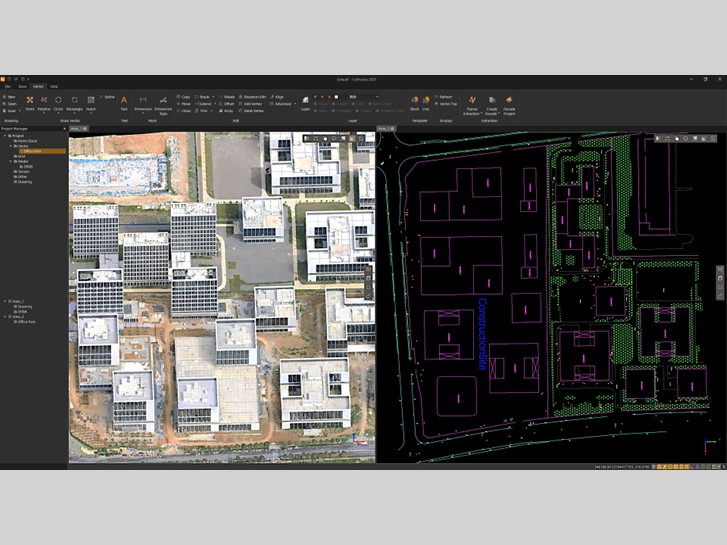The height and width of the screenshot is (545, 727).
Task: Select OSGB item under Model
Action: 28,167
